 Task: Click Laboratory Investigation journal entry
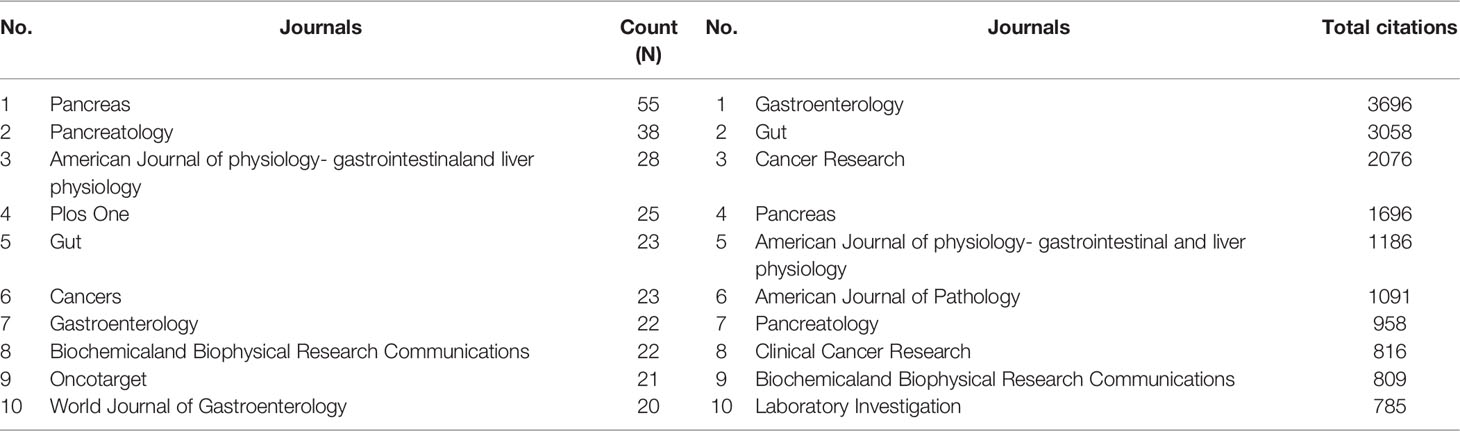[x=858, y=406]
